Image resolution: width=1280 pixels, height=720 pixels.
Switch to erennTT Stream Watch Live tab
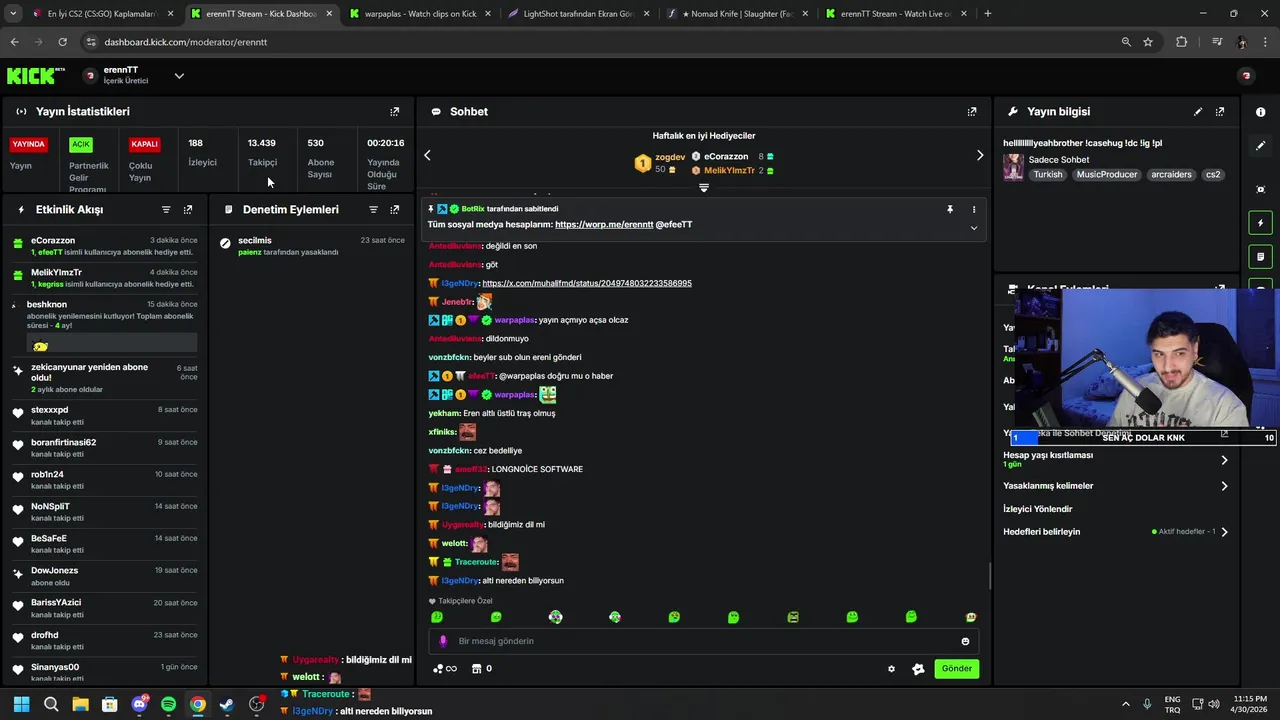[x=895, y=14]
